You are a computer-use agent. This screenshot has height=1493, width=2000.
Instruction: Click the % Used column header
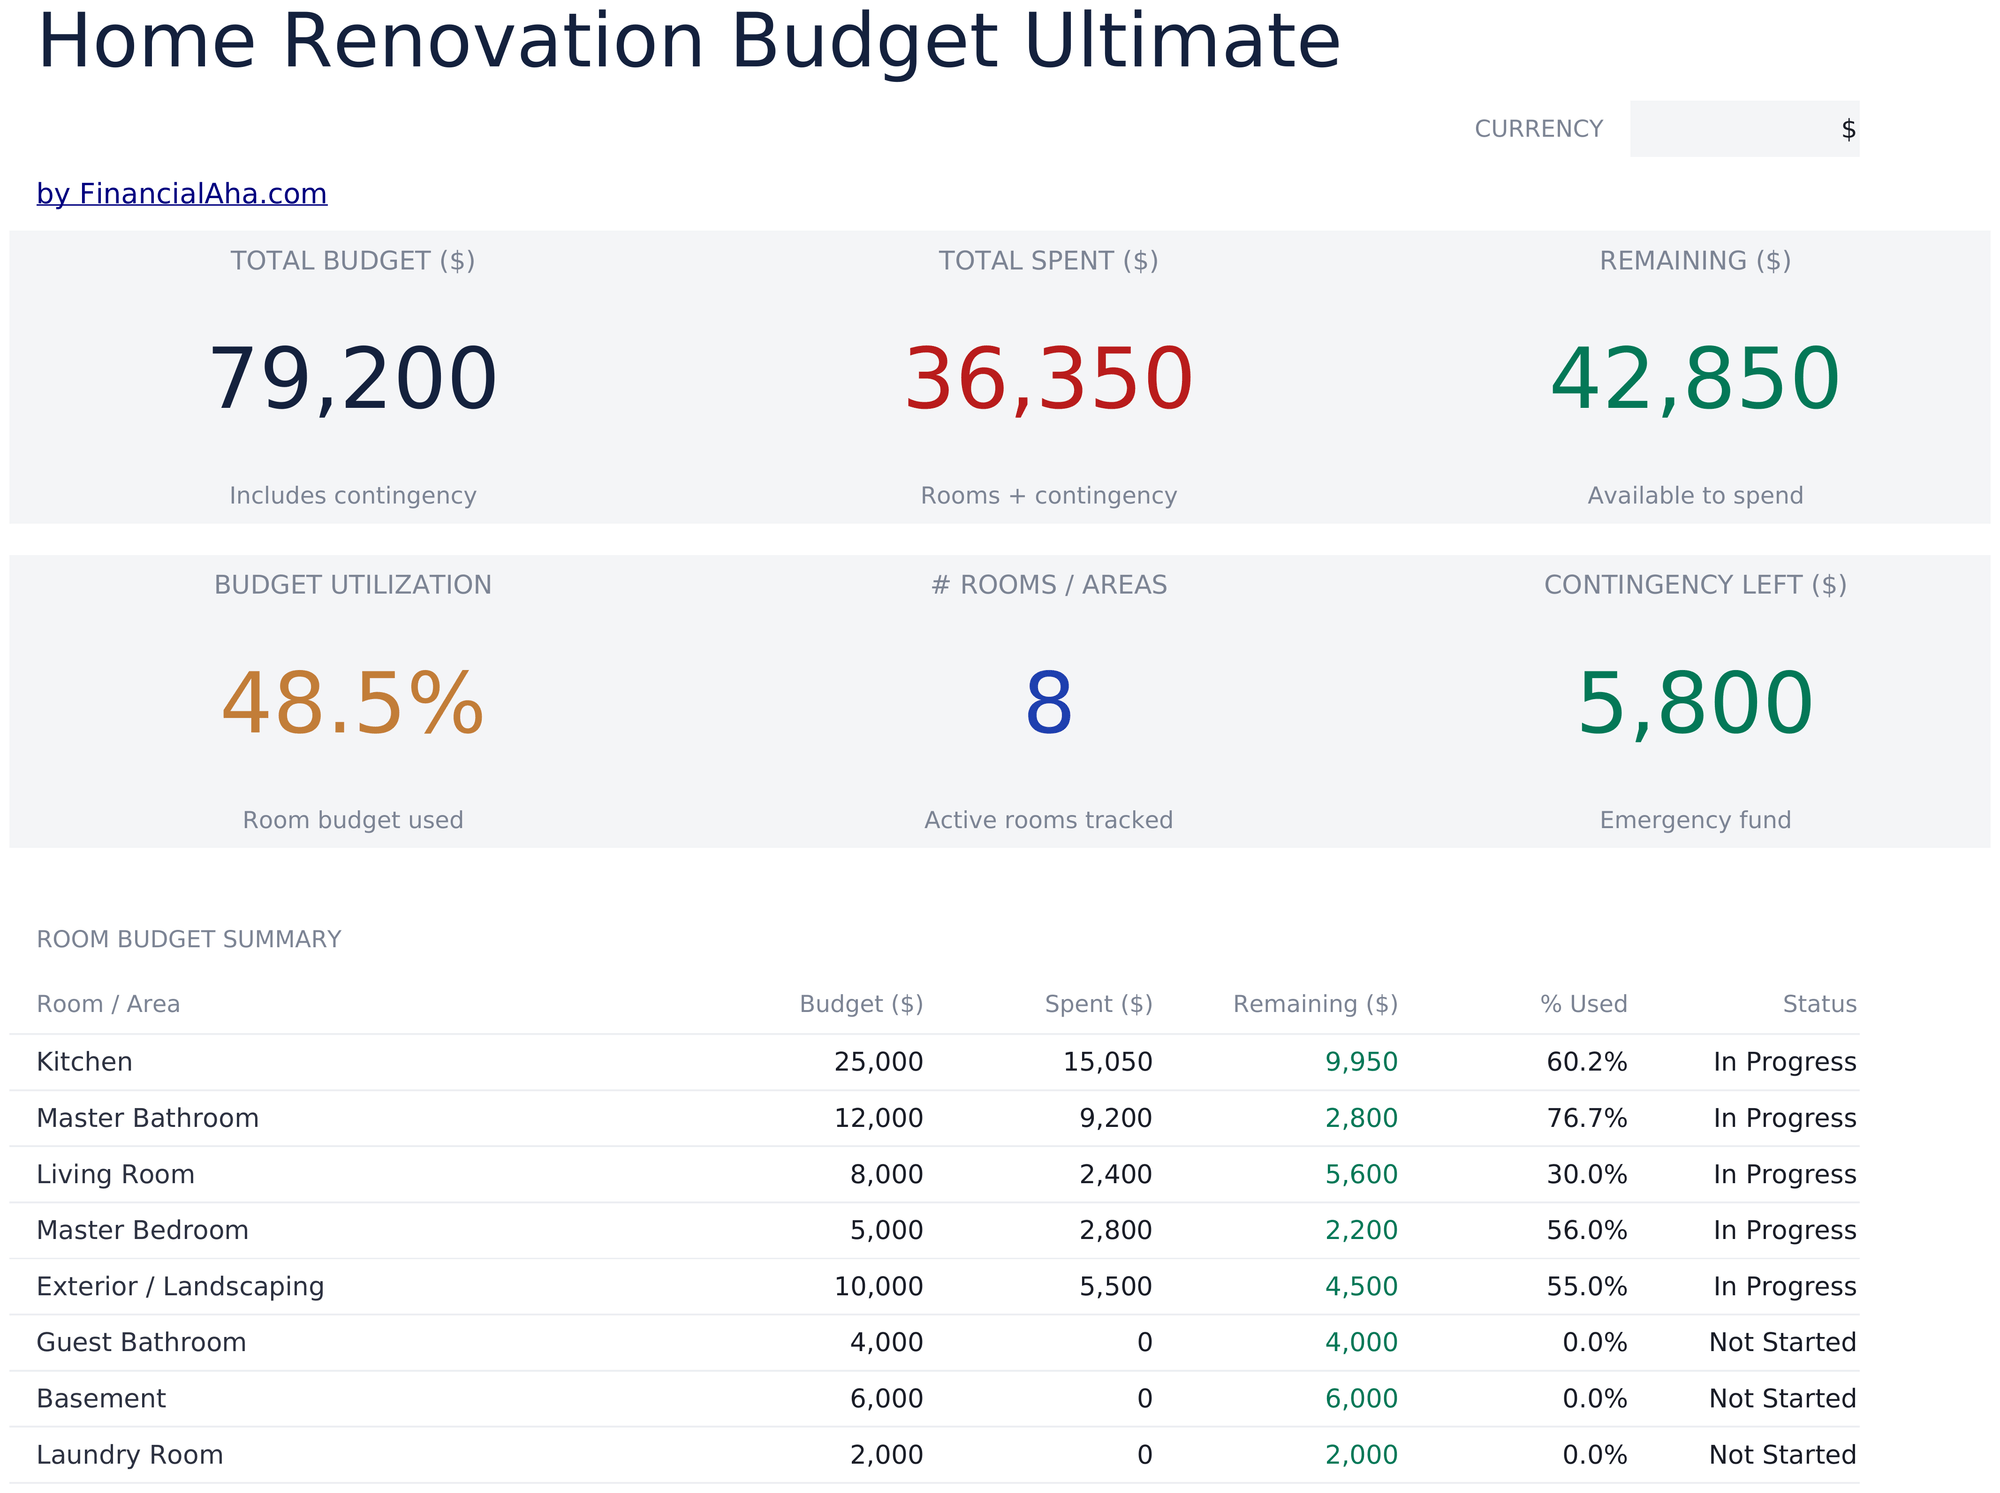(1584, 1004)
